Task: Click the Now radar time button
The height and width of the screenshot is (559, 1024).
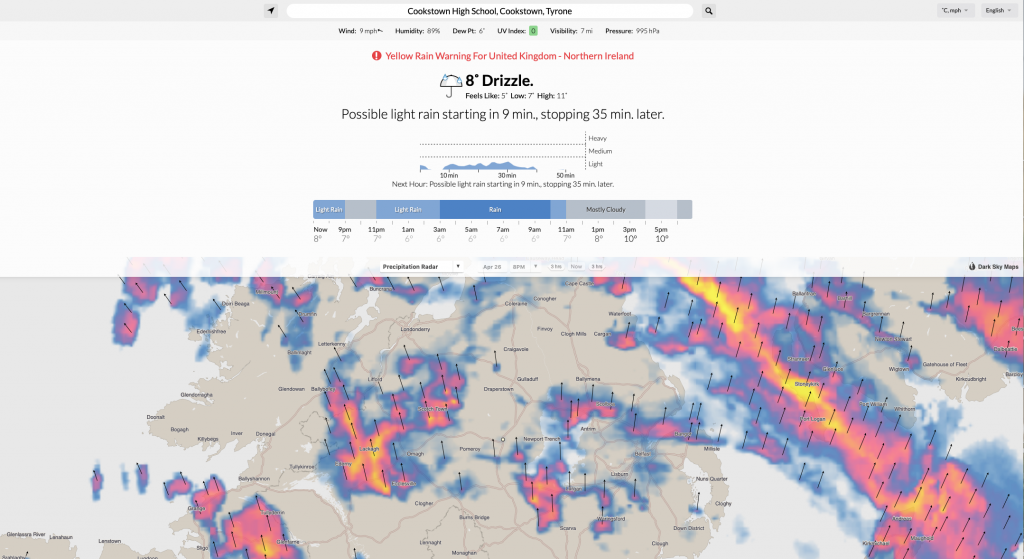Action: point(576,266)
